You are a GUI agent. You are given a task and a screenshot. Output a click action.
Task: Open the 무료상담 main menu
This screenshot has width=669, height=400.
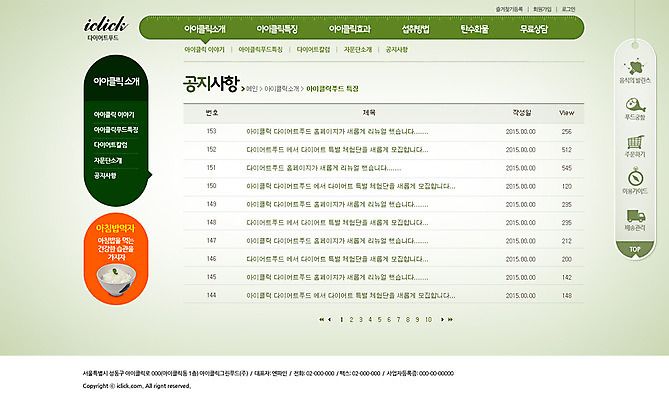(534, 29)
